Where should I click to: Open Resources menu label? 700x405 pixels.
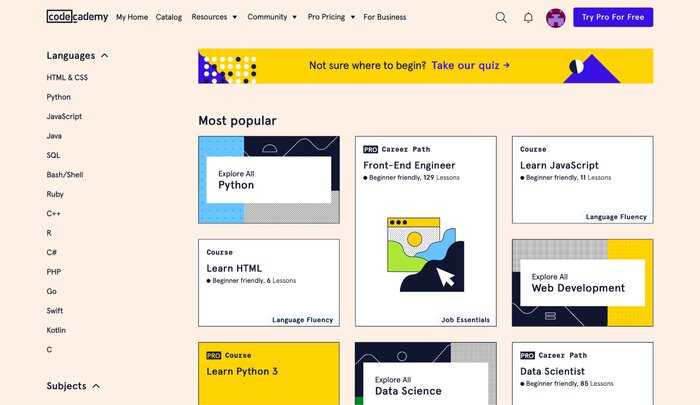pos(209,17)
